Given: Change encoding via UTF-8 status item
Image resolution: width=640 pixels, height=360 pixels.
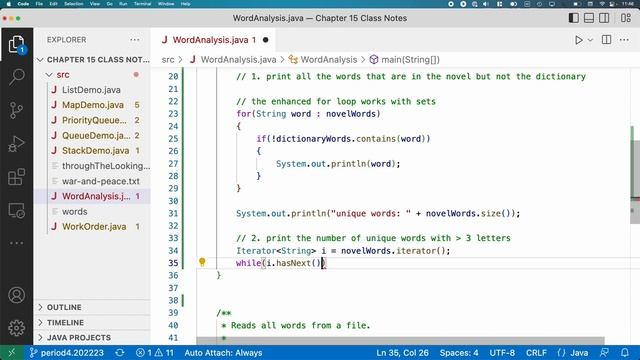Looking at the screenshot, I should (502, 353).
